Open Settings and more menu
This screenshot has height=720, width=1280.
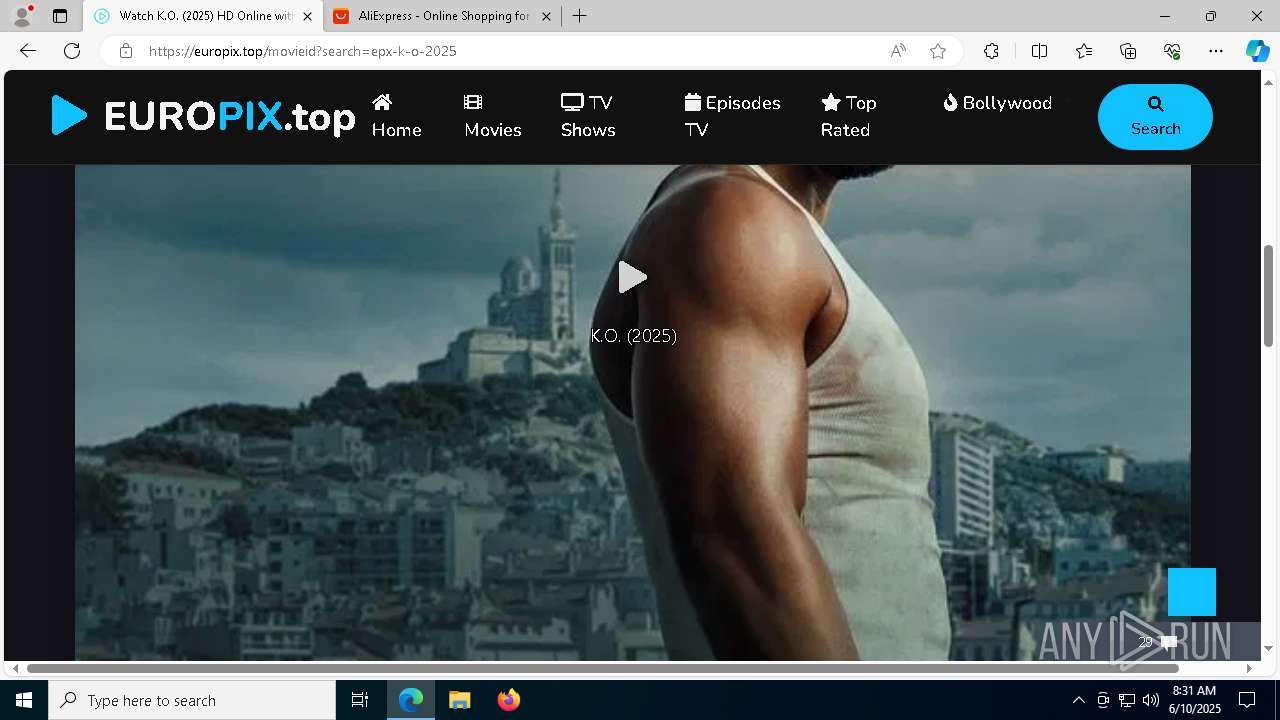pyautogui.click(x=1216, y=51)
